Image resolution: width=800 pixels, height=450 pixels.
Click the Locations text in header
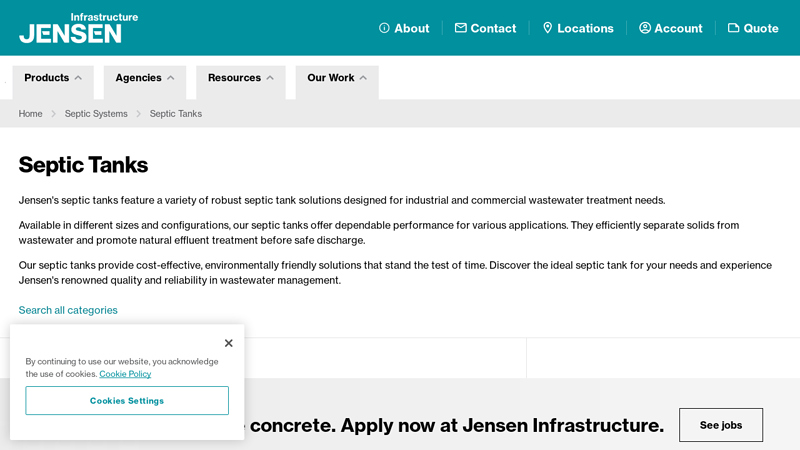(x=585, y=28)
